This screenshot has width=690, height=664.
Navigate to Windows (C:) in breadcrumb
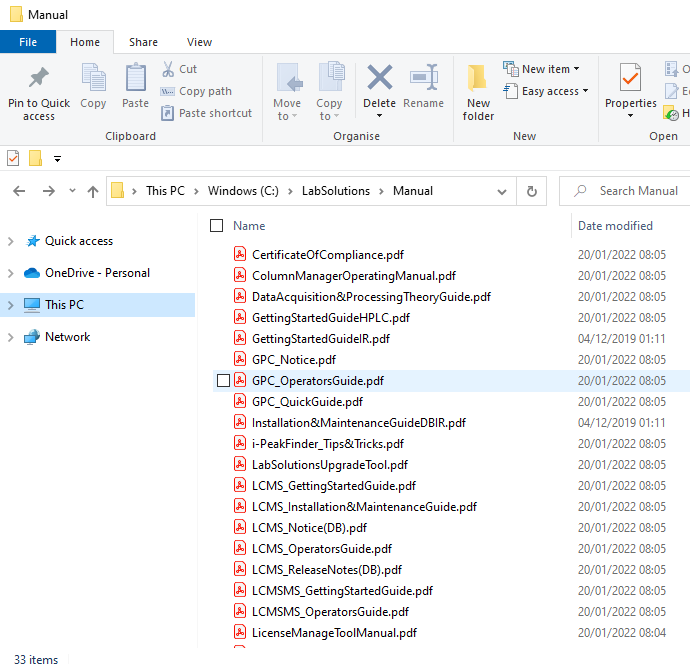point(243,191)
